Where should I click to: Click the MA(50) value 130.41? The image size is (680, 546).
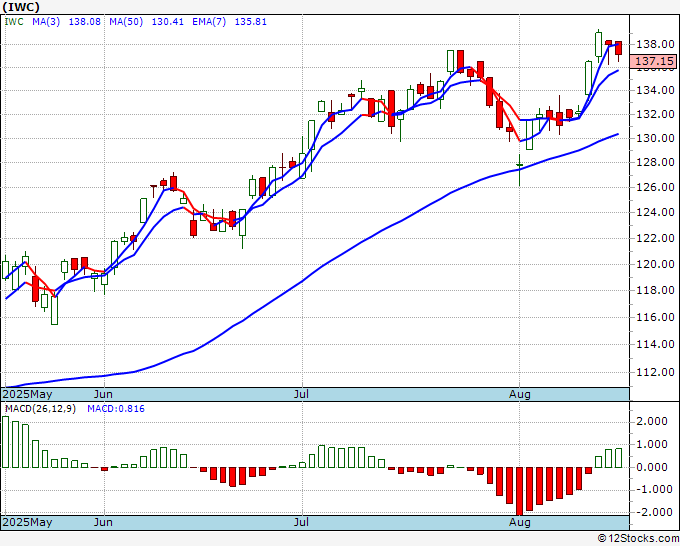167,22
